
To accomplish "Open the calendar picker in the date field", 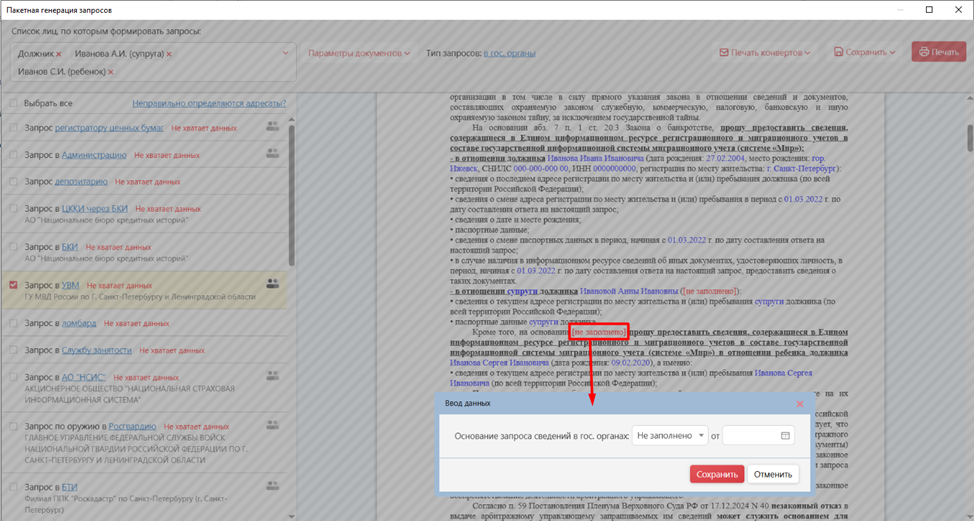I will pos(785,436).
